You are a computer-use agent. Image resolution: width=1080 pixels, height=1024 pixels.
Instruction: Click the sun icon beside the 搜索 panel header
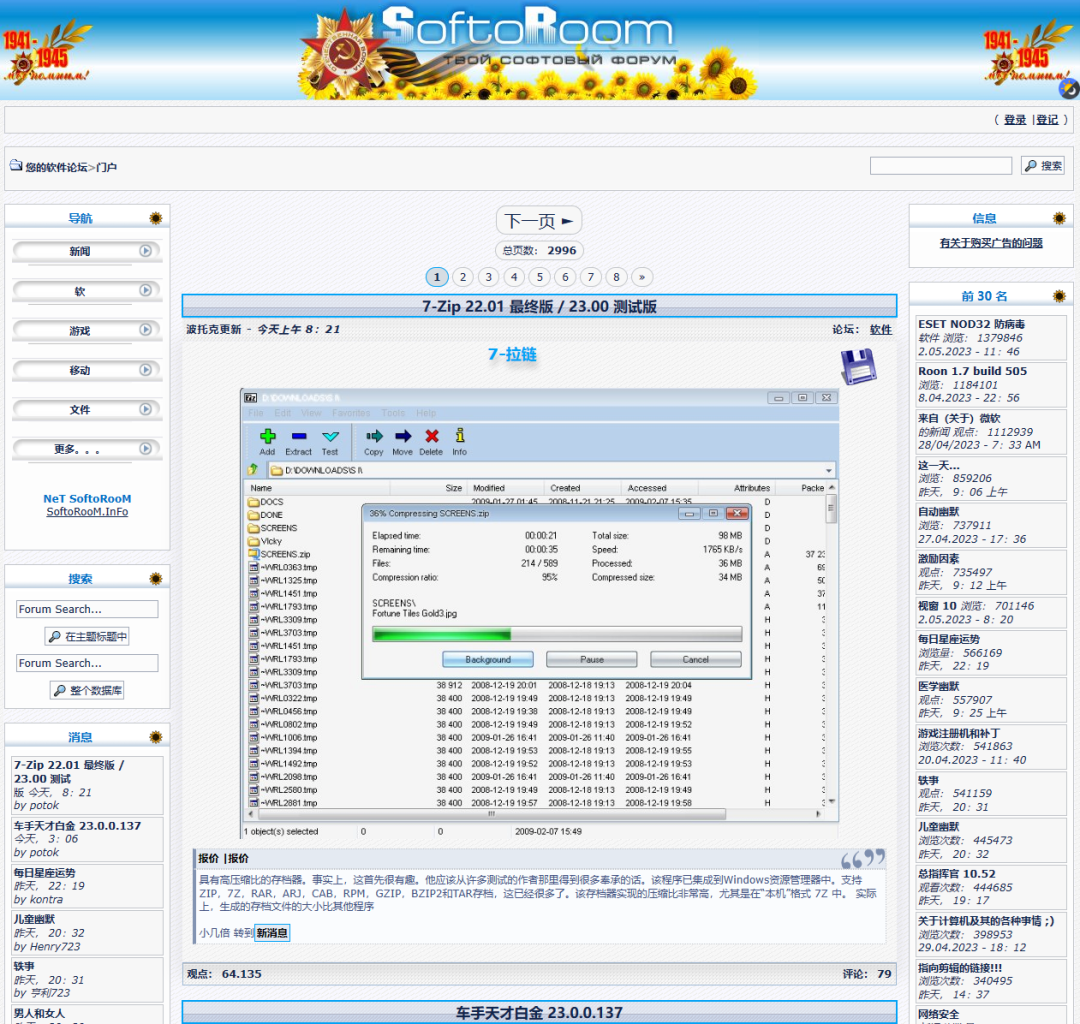pyautogui.click(x=156, y=578)
